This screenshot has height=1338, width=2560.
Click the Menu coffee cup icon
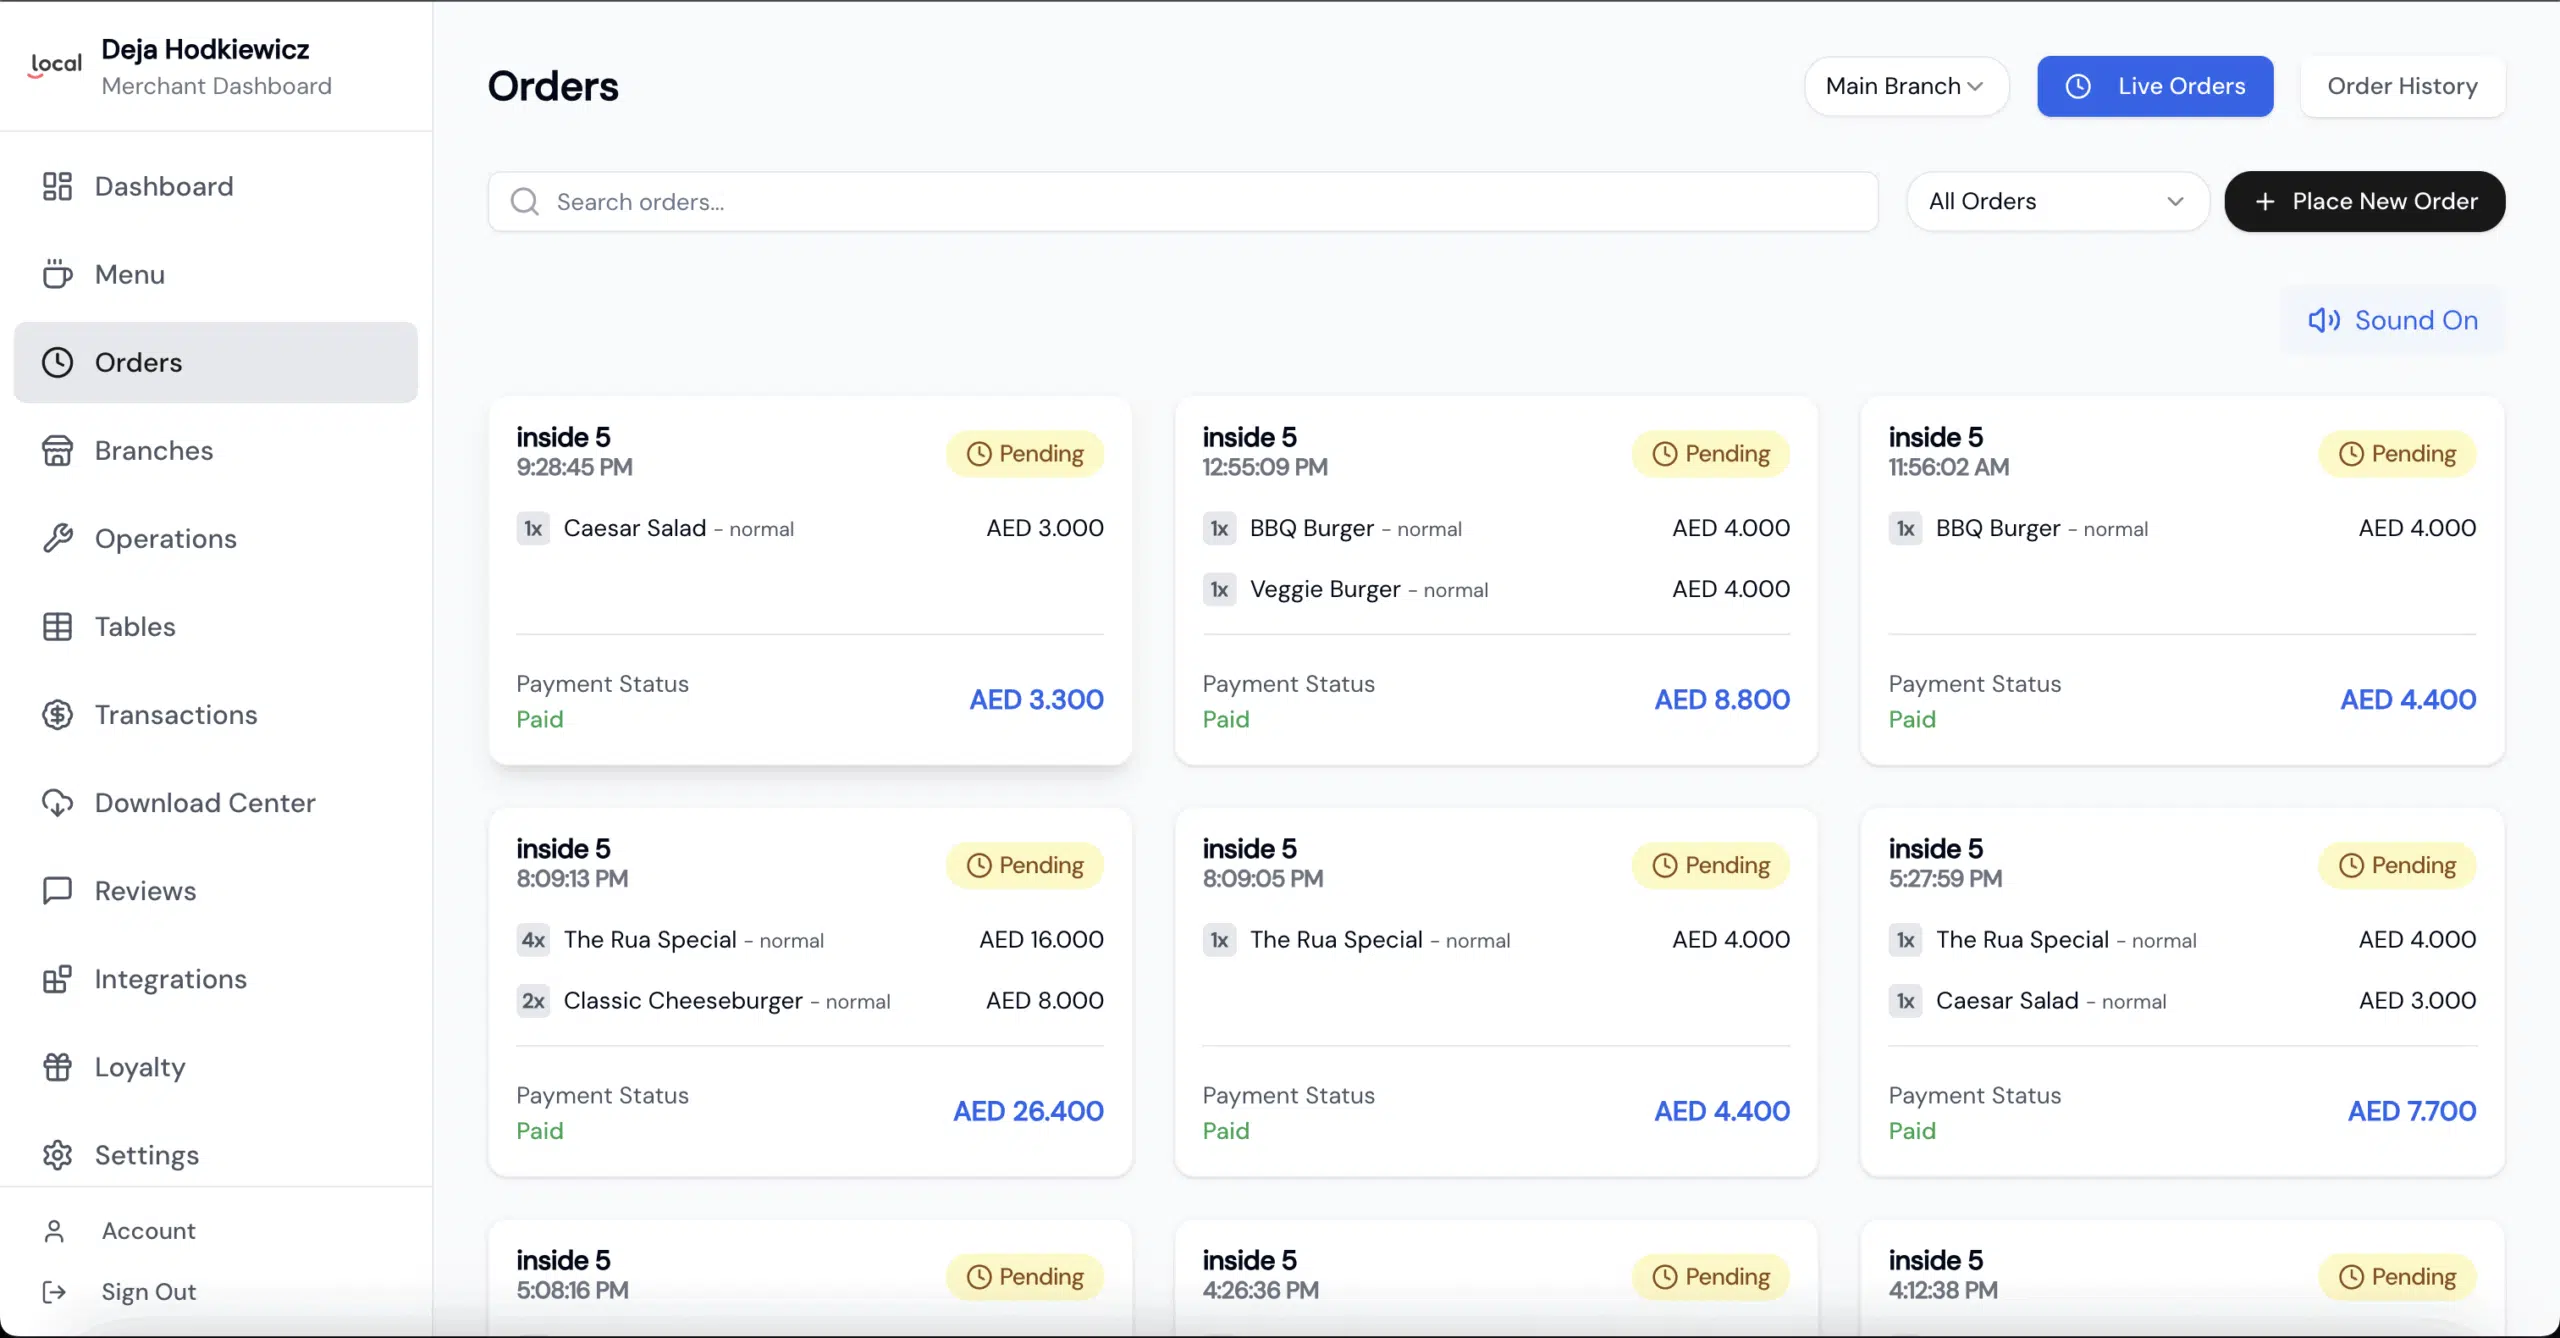tap(57, 274)
